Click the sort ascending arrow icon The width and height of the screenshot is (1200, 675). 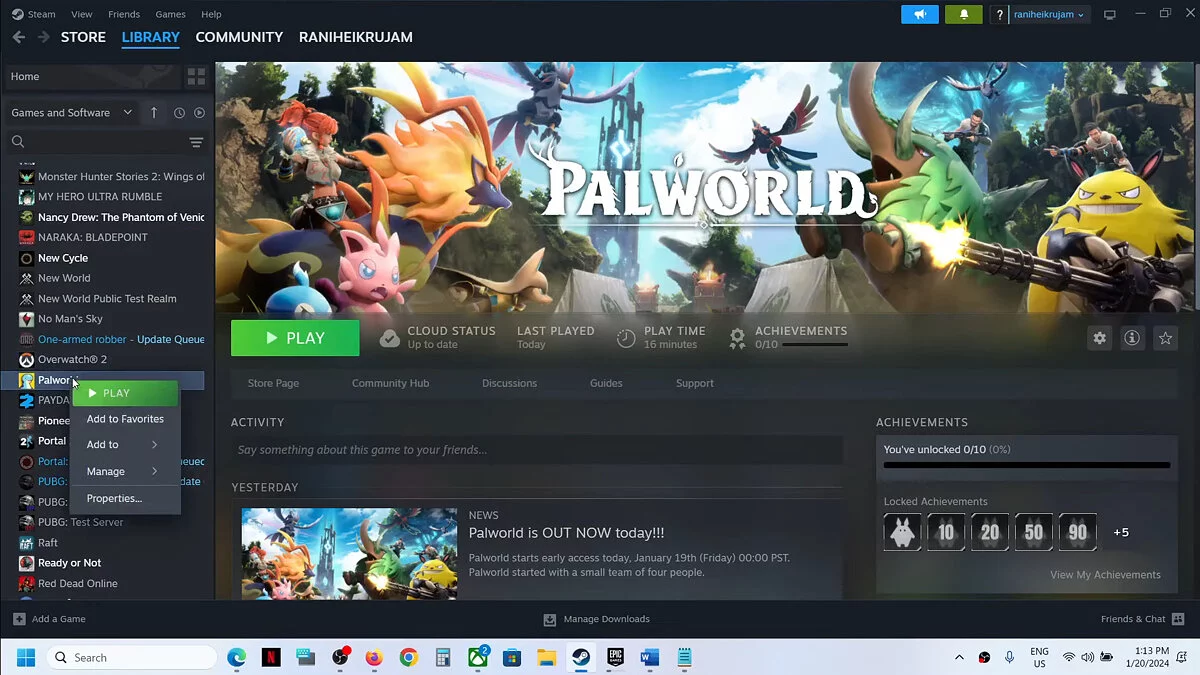coord(154,113)
